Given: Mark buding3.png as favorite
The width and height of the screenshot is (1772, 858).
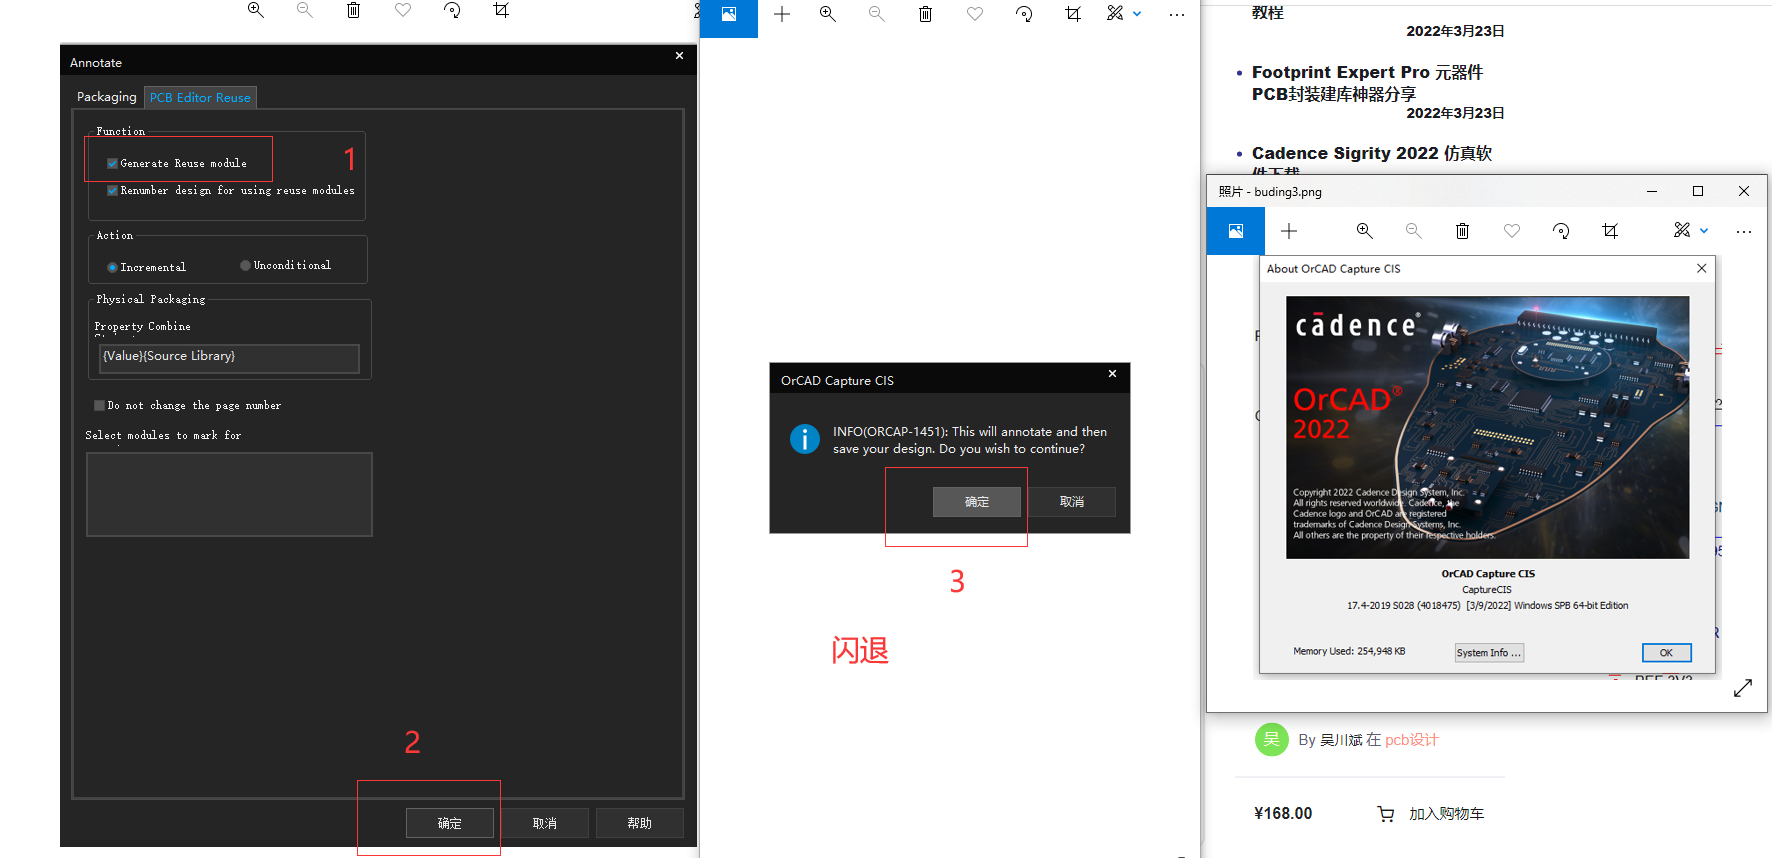Looking at the screenshot, I should (1512, 231).
